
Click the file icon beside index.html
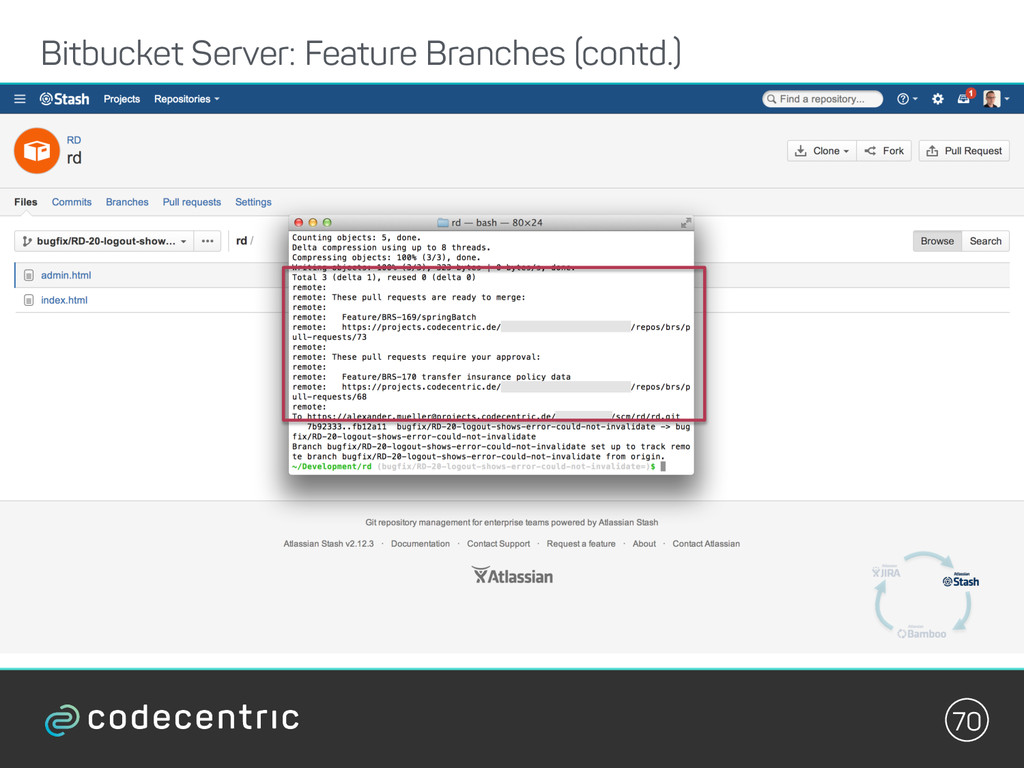click(29, 300)
